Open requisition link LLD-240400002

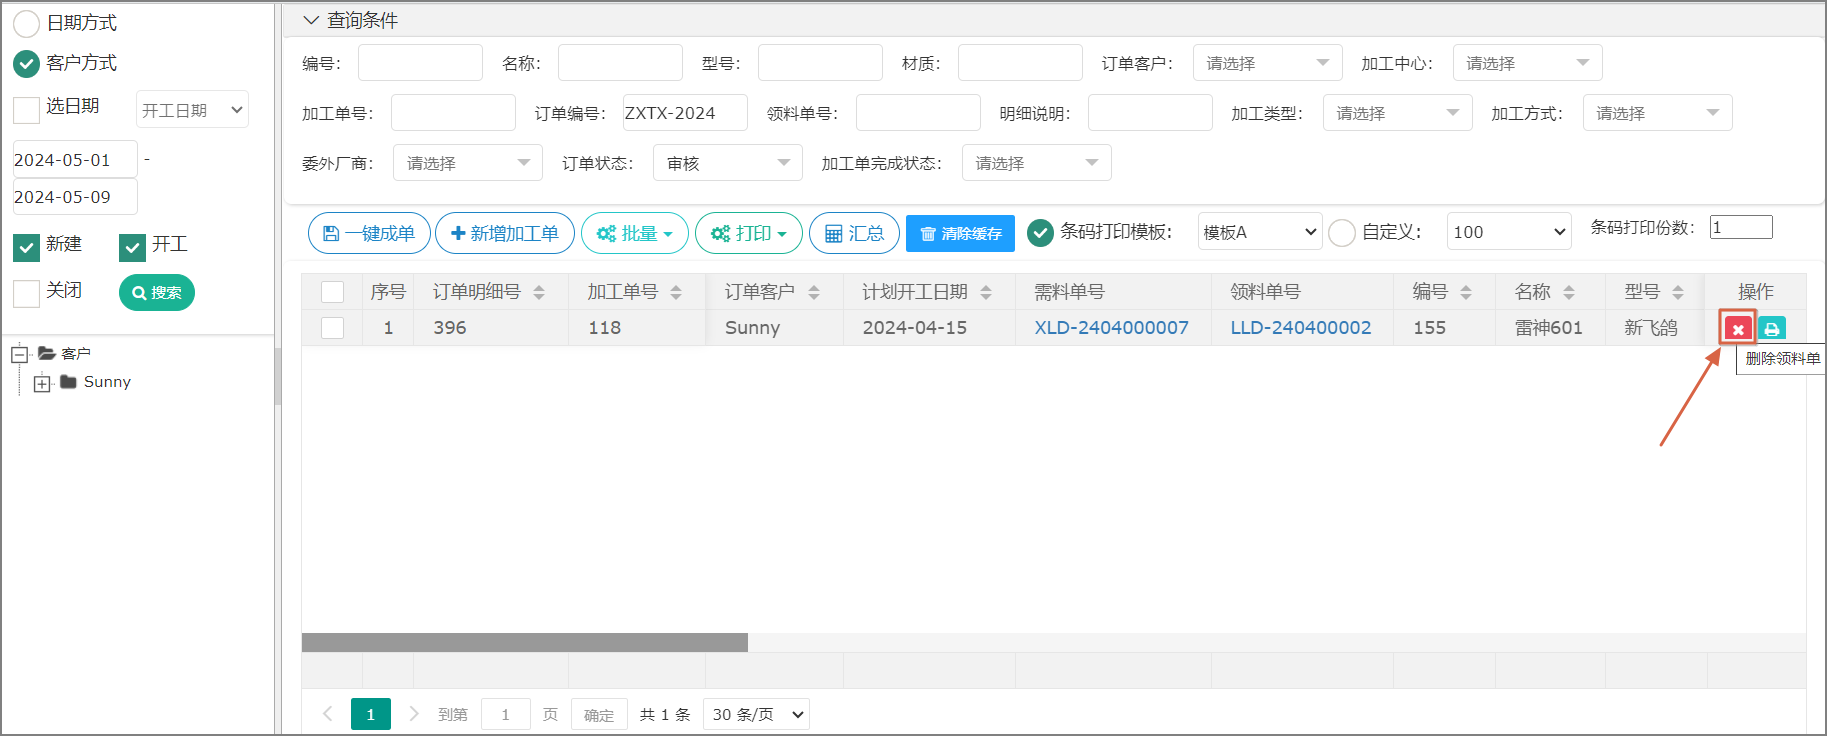pos(1300,328)
